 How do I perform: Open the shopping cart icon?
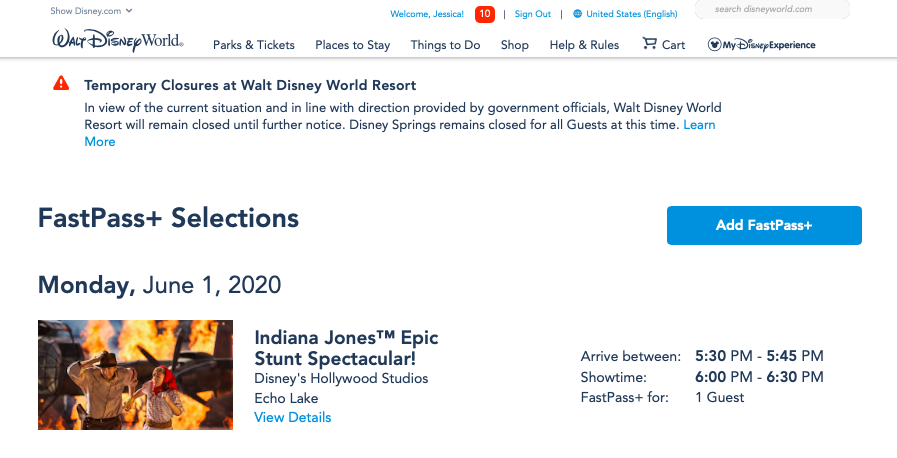click(649, 43)
